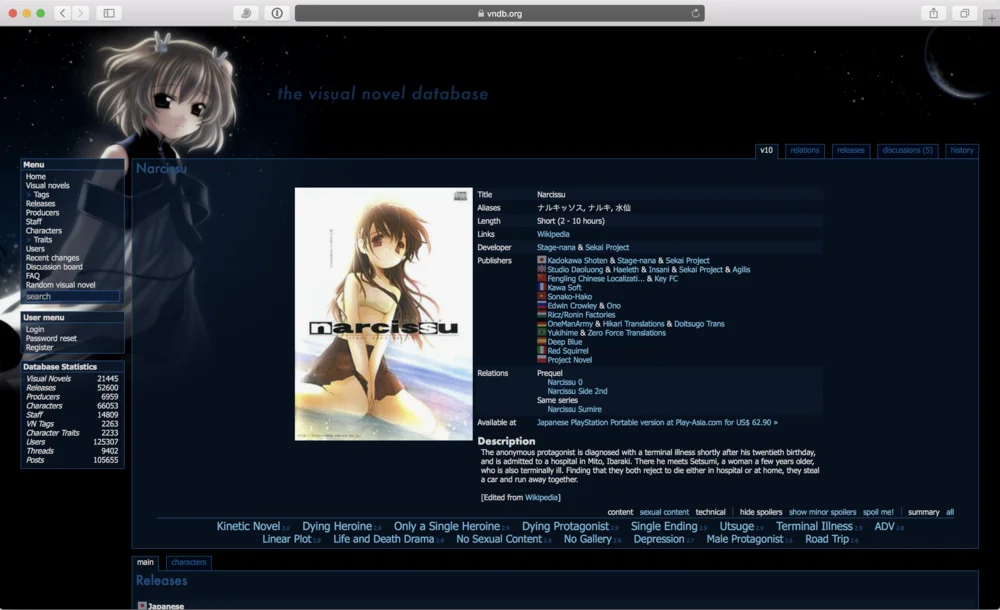
Task: Open Visual novels menu link
Action: [x=48, y=185]
